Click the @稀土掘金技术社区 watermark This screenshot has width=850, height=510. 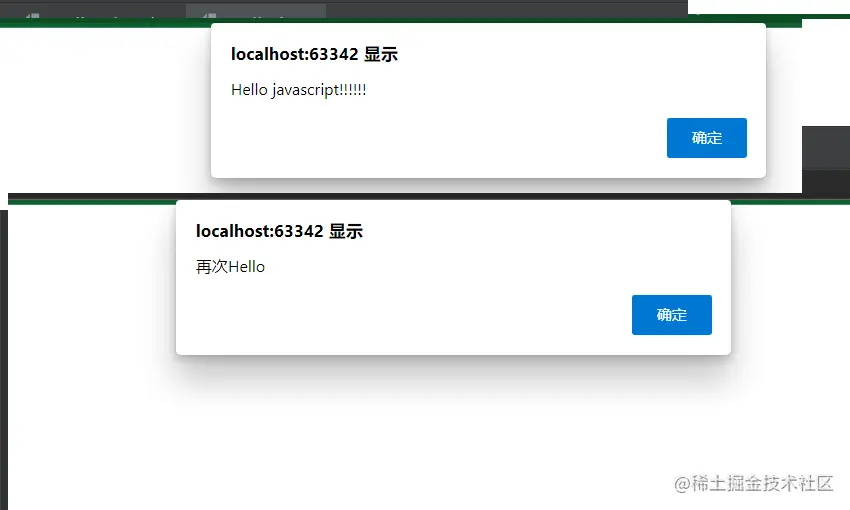tap(754, 483)
